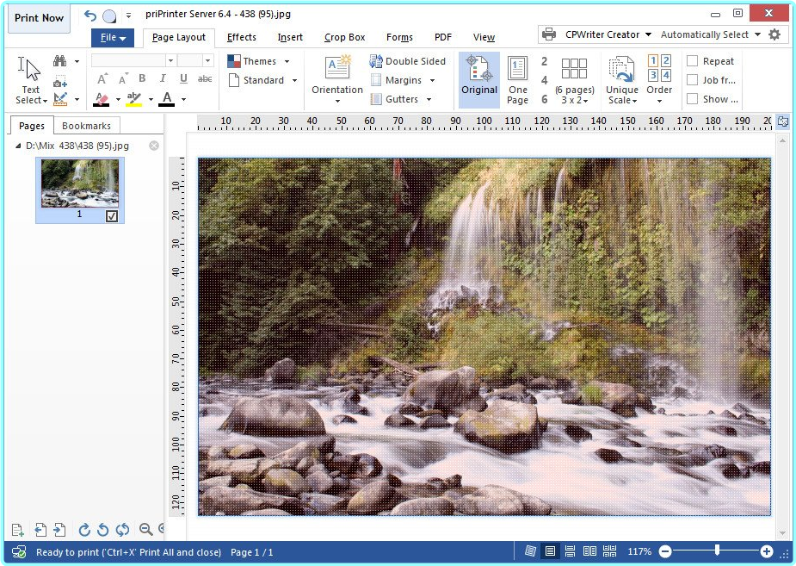
Task: Toggle underline formatting
Action: [x=183, y=79]
